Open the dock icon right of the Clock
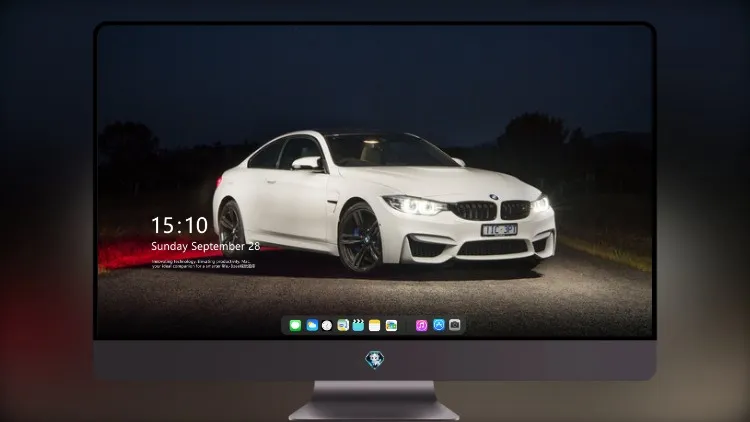750x422 pixels. (x=342, y=325)
